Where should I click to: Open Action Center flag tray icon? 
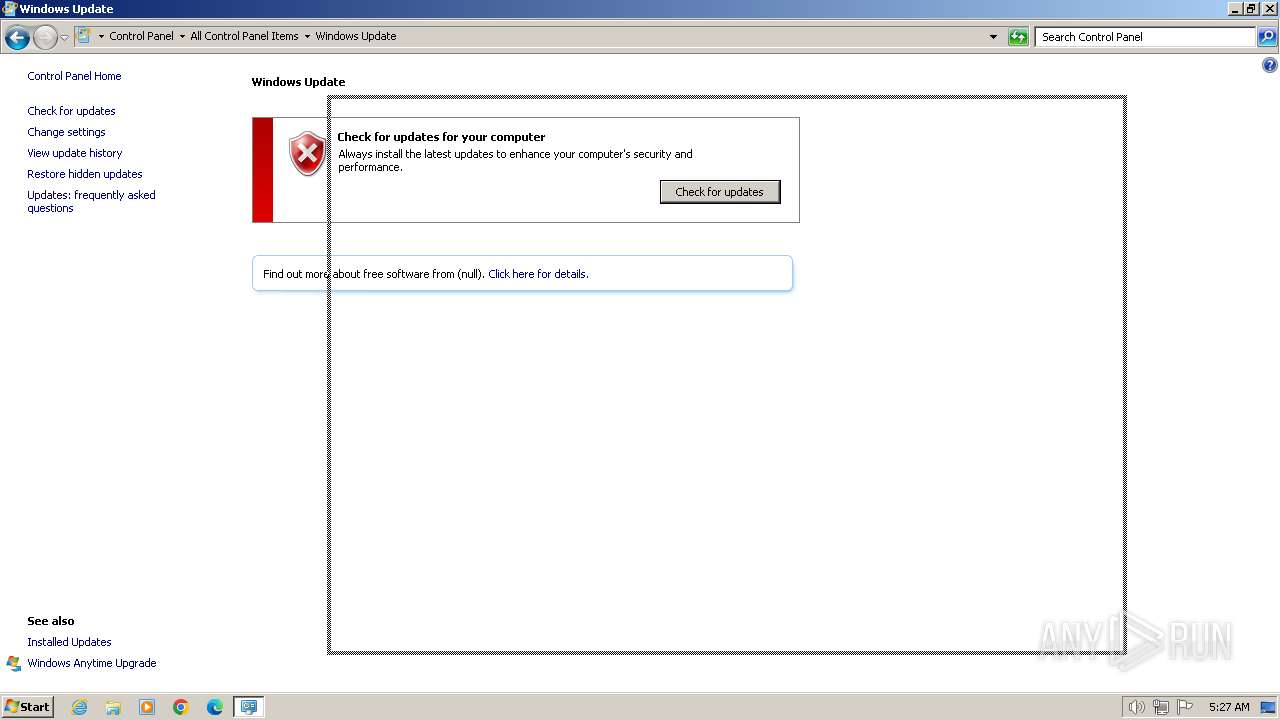pos(1185,707)
